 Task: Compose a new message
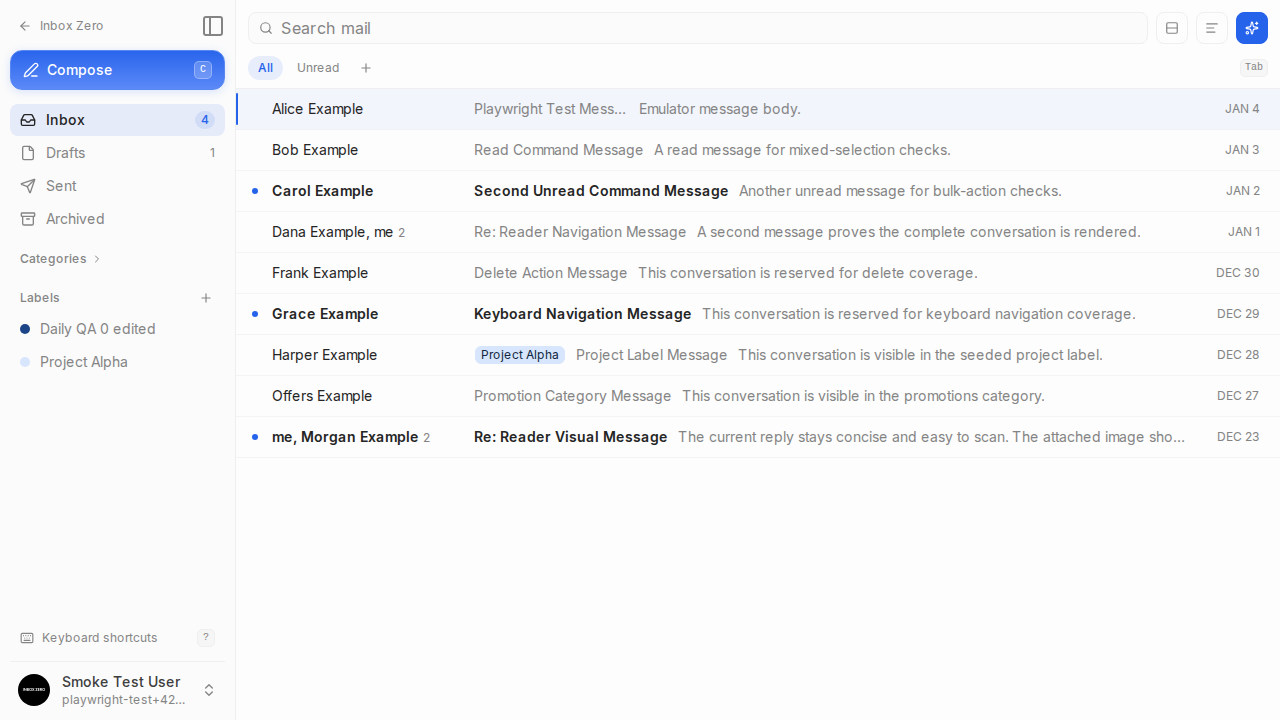(x=117, y=70)
